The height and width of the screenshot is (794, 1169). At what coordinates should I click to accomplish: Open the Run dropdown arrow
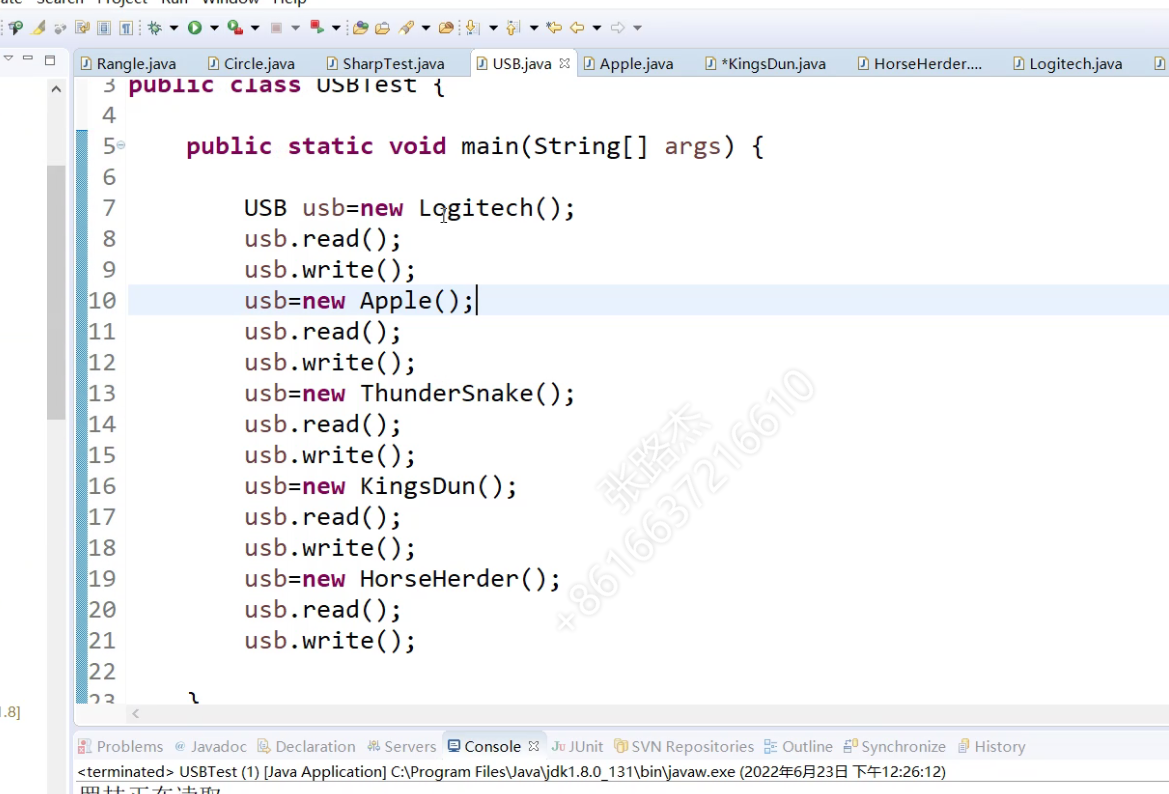[x=214, y=28]
